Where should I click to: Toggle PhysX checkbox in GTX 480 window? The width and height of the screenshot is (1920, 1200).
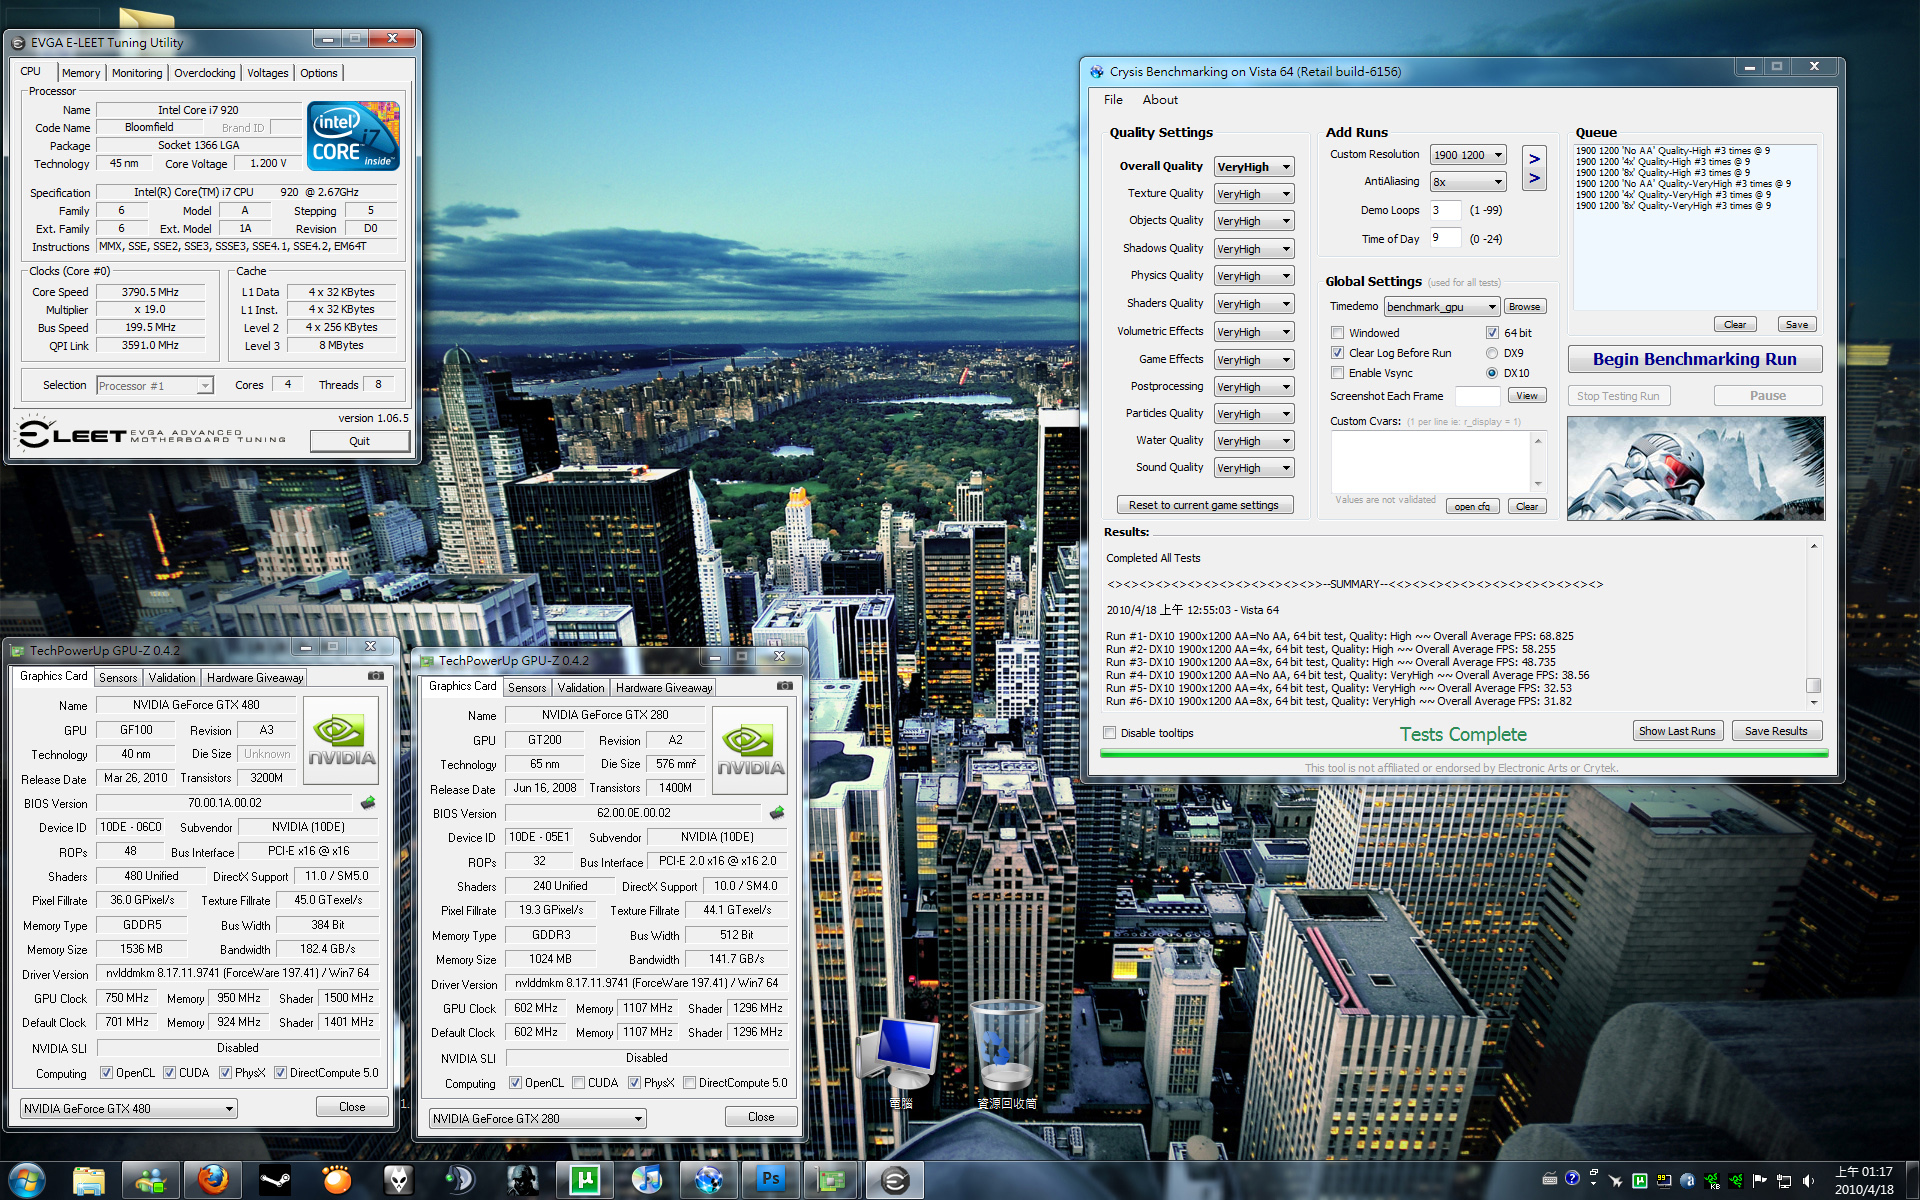pos(226,1072)
